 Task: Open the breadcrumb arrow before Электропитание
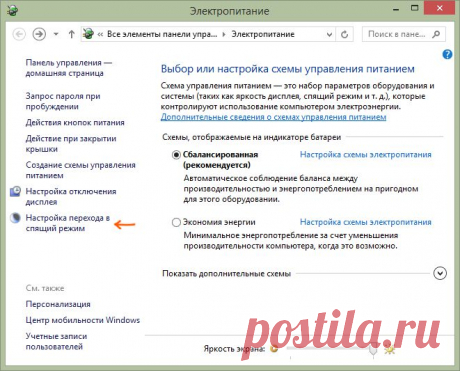point(224,34)
